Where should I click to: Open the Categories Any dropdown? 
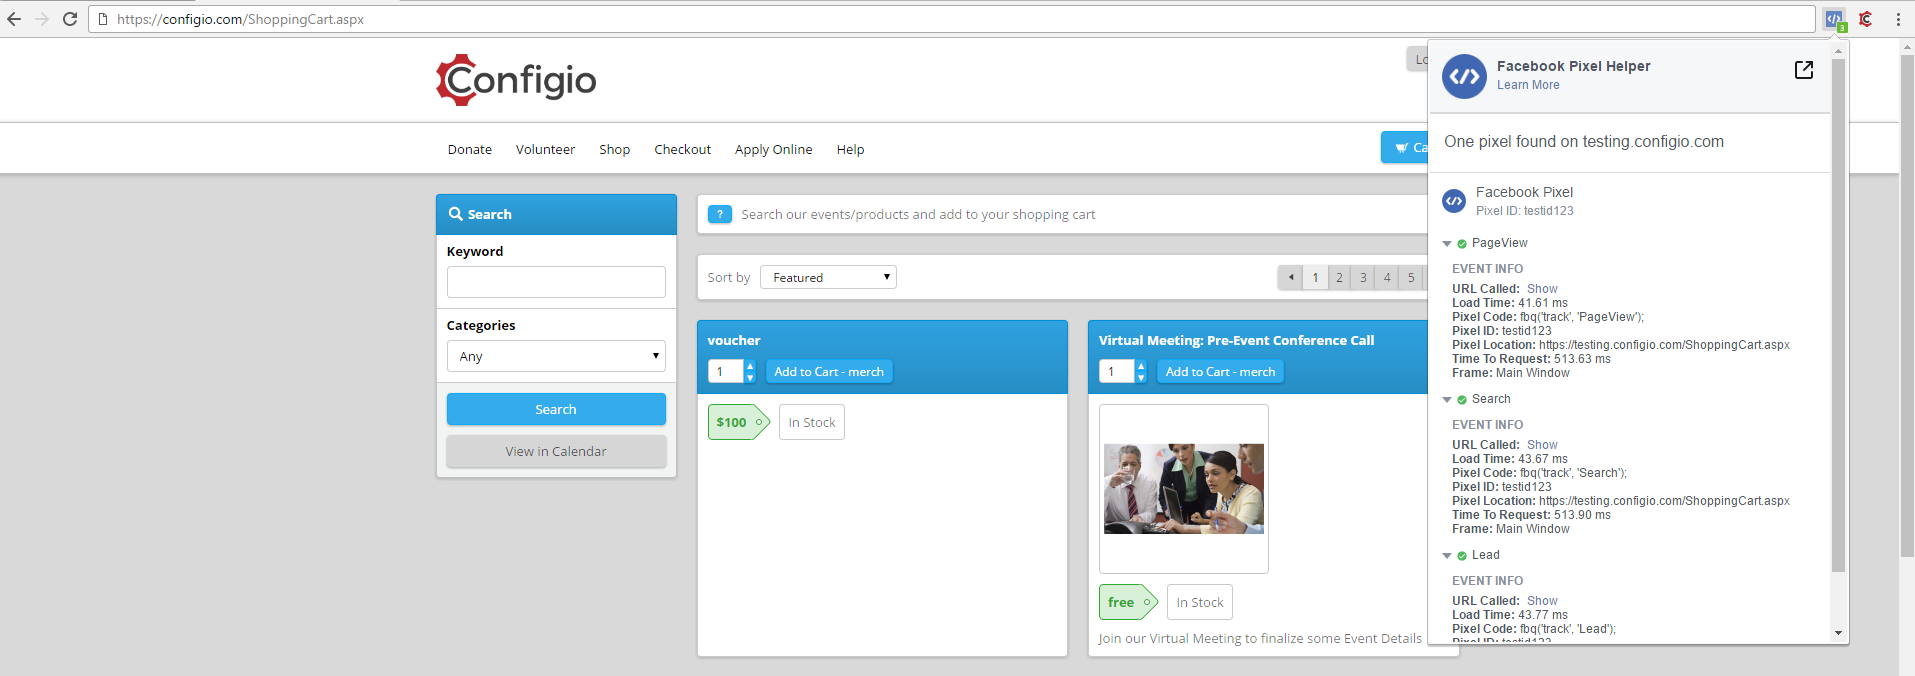[x=556, y=356]
